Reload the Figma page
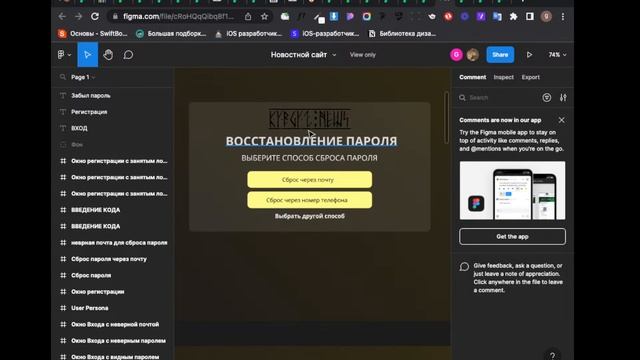Viewport: 640px width, 360px height. 95,16
